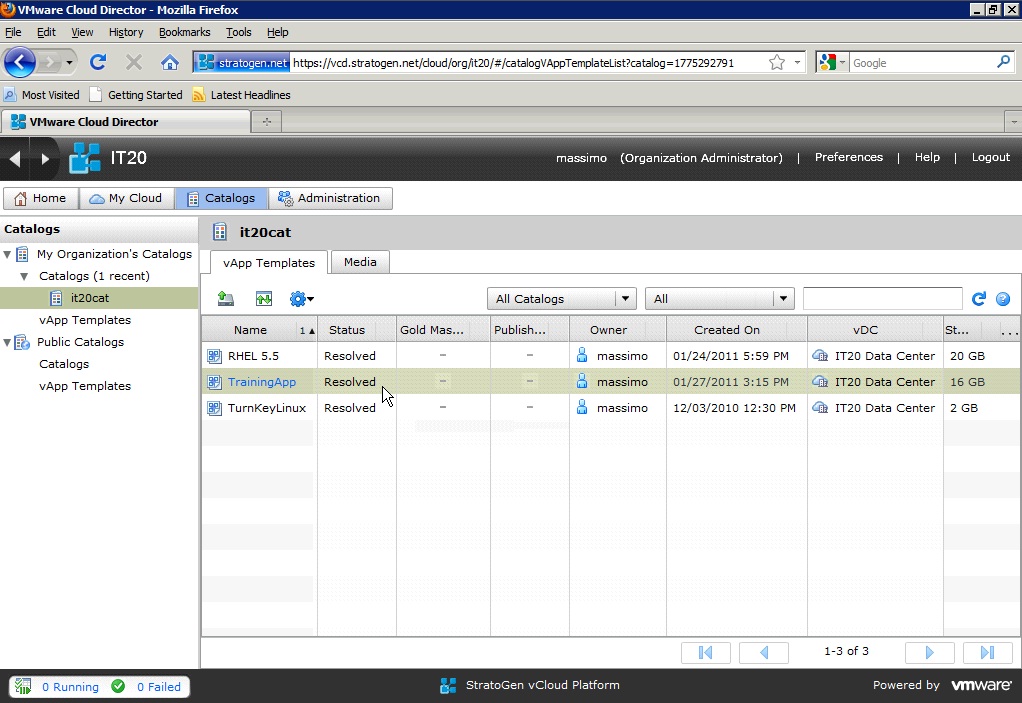Viewport: 1022px width, 703px height.
Task: Click the import template toolbar icon
Action: point(263,298)
